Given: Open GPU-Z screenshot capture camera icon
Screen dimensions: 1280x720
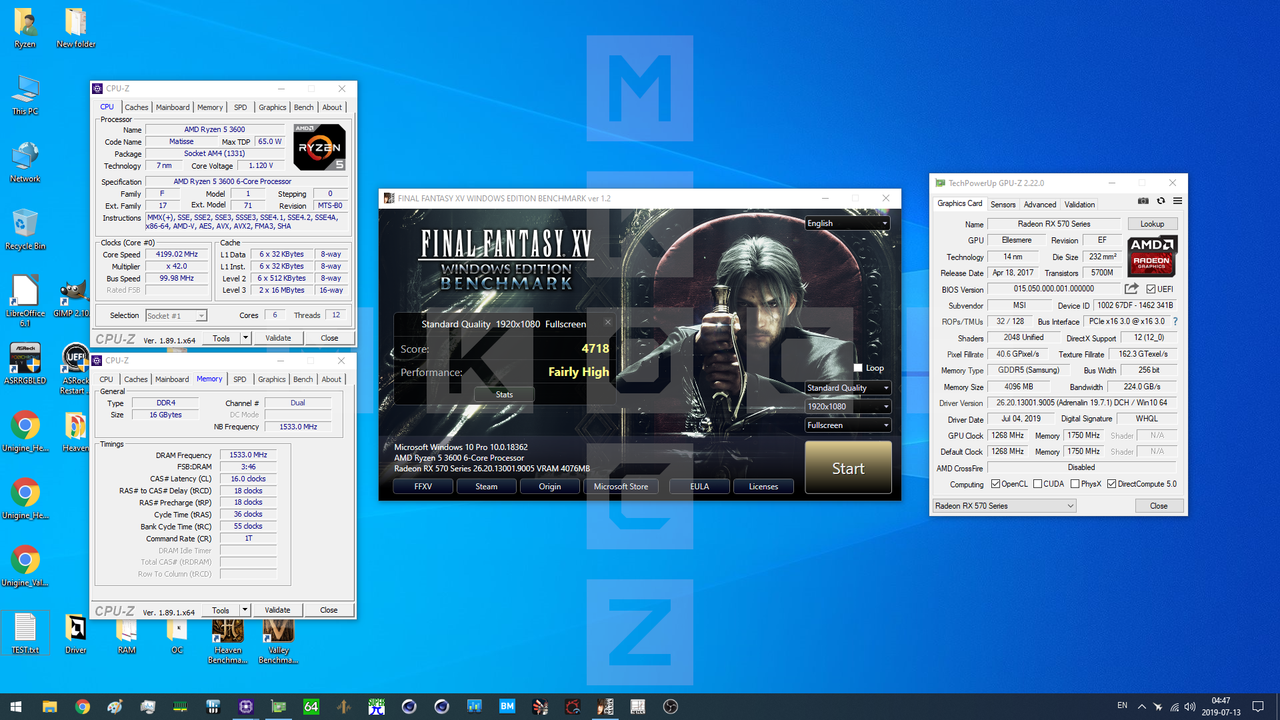Looking at the screenshot, I should click(1143, 200).
